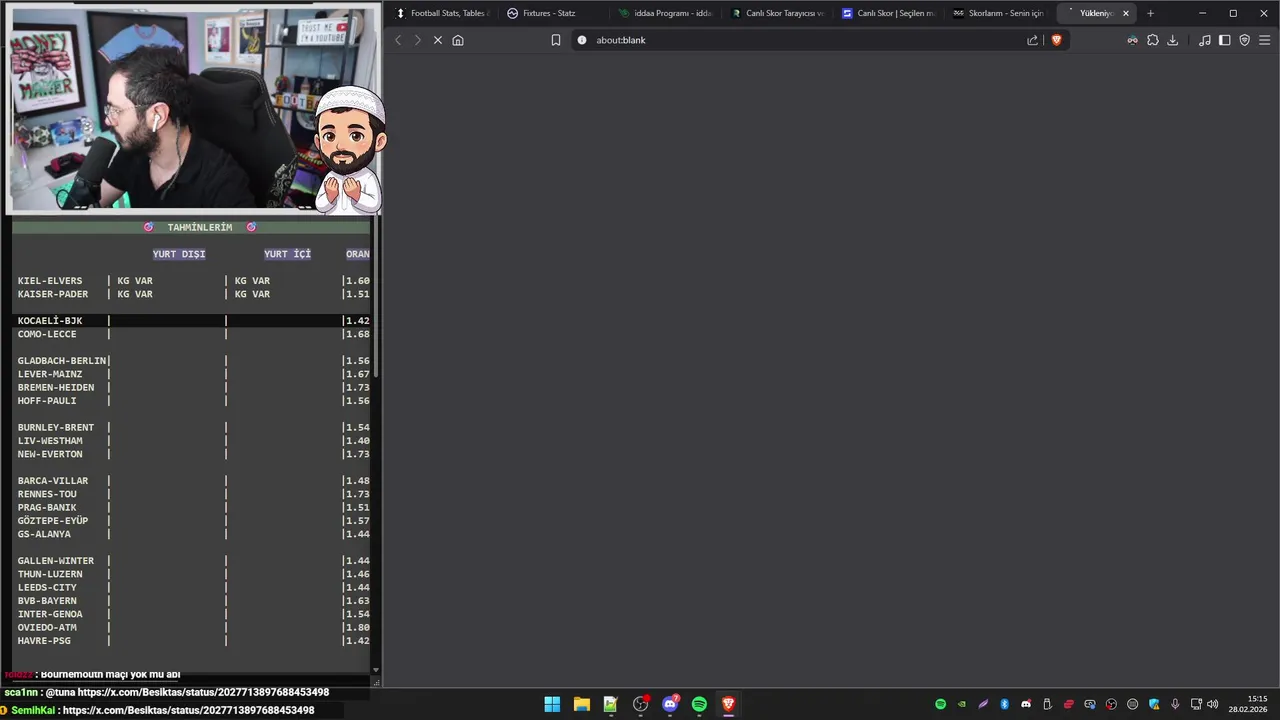Bookmark the current page
Viewport: 1280px width, 720px height.
[556, 40]
